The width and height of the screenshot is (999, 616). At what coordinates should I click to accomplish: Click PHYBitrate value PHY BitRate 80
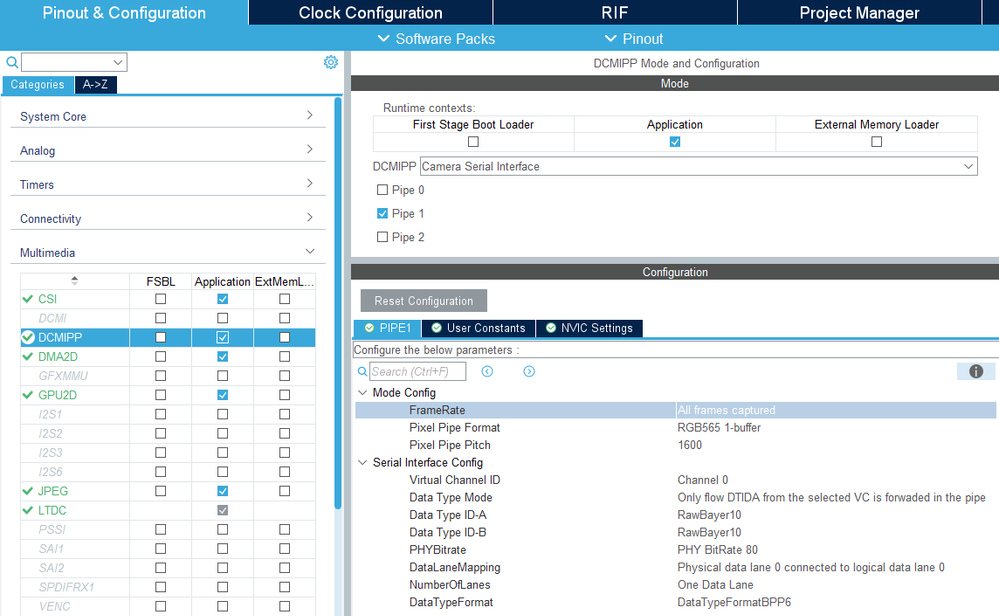(717, 550)
